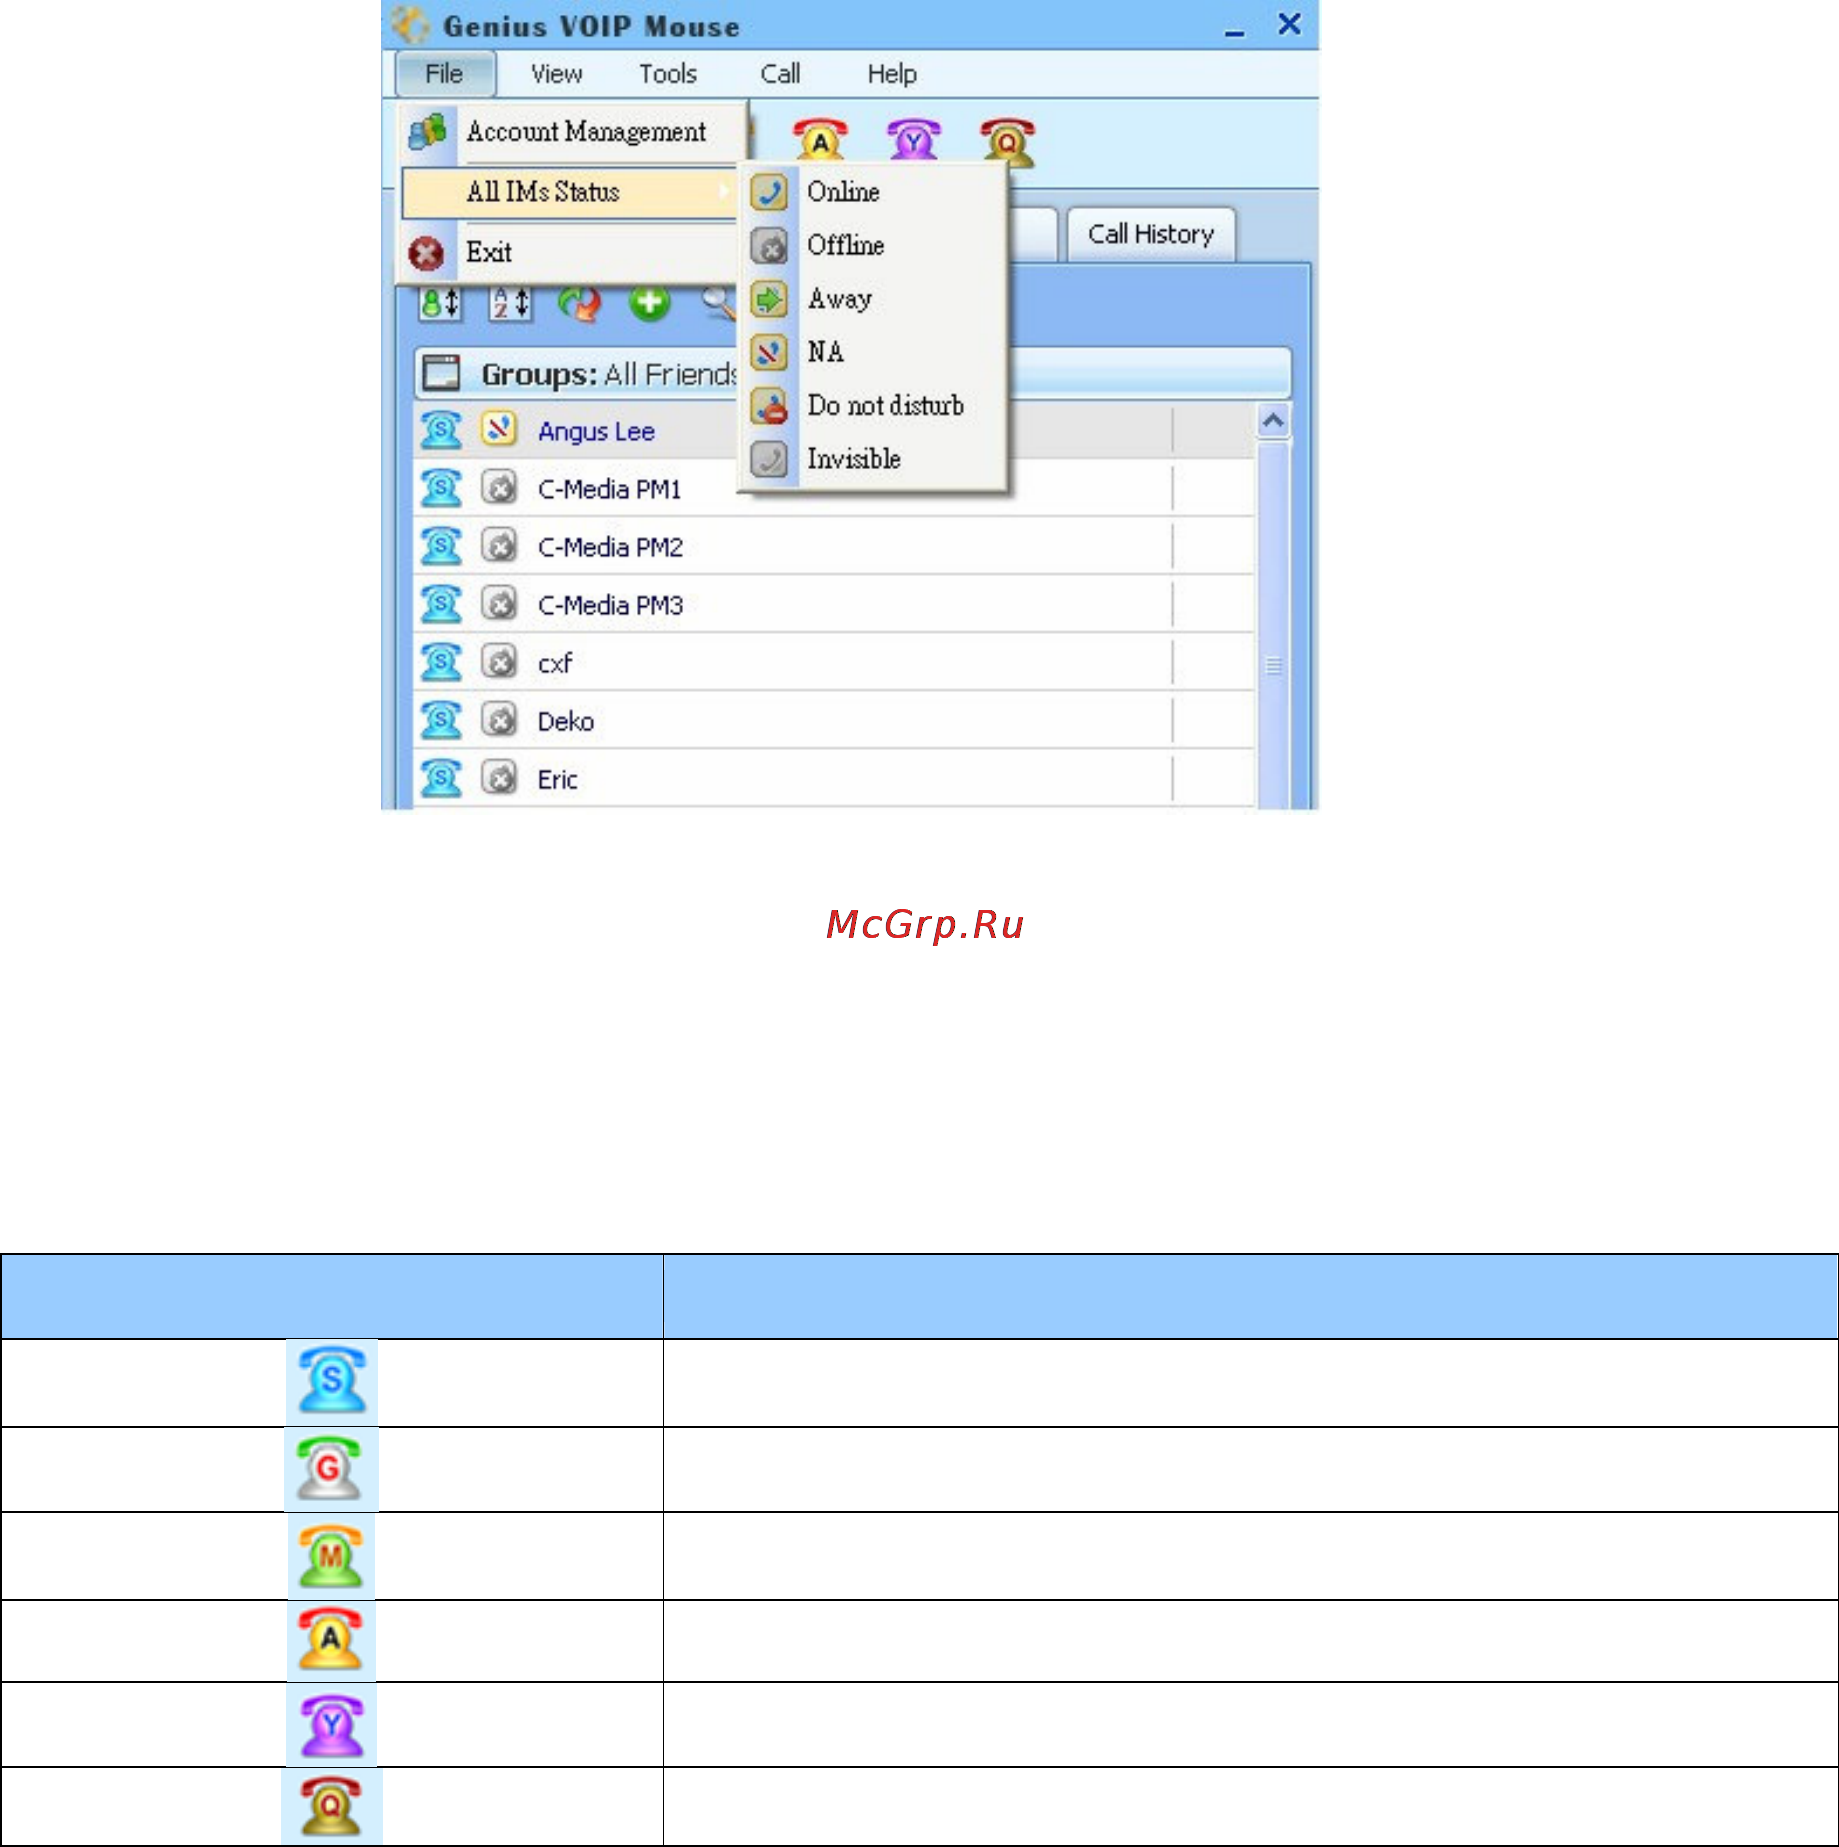Click the AIM 'A' phone toolbar icon
Viewport: 1839px width, 1847px height.
(x=820, y=139)
